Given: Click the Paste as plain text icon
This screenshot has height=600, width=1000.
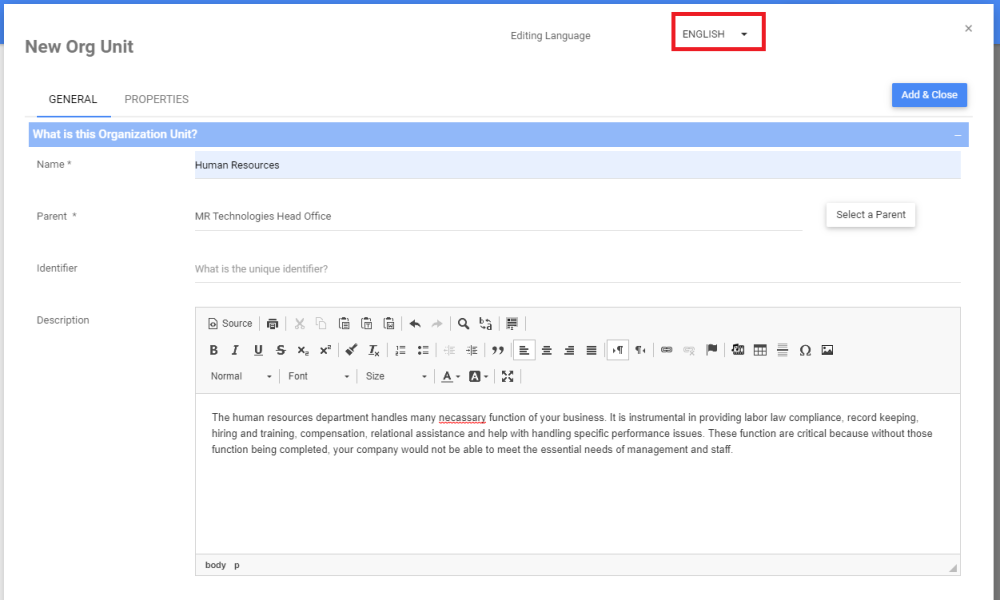Looking at the screenshot, I should [x=366, y=323].
